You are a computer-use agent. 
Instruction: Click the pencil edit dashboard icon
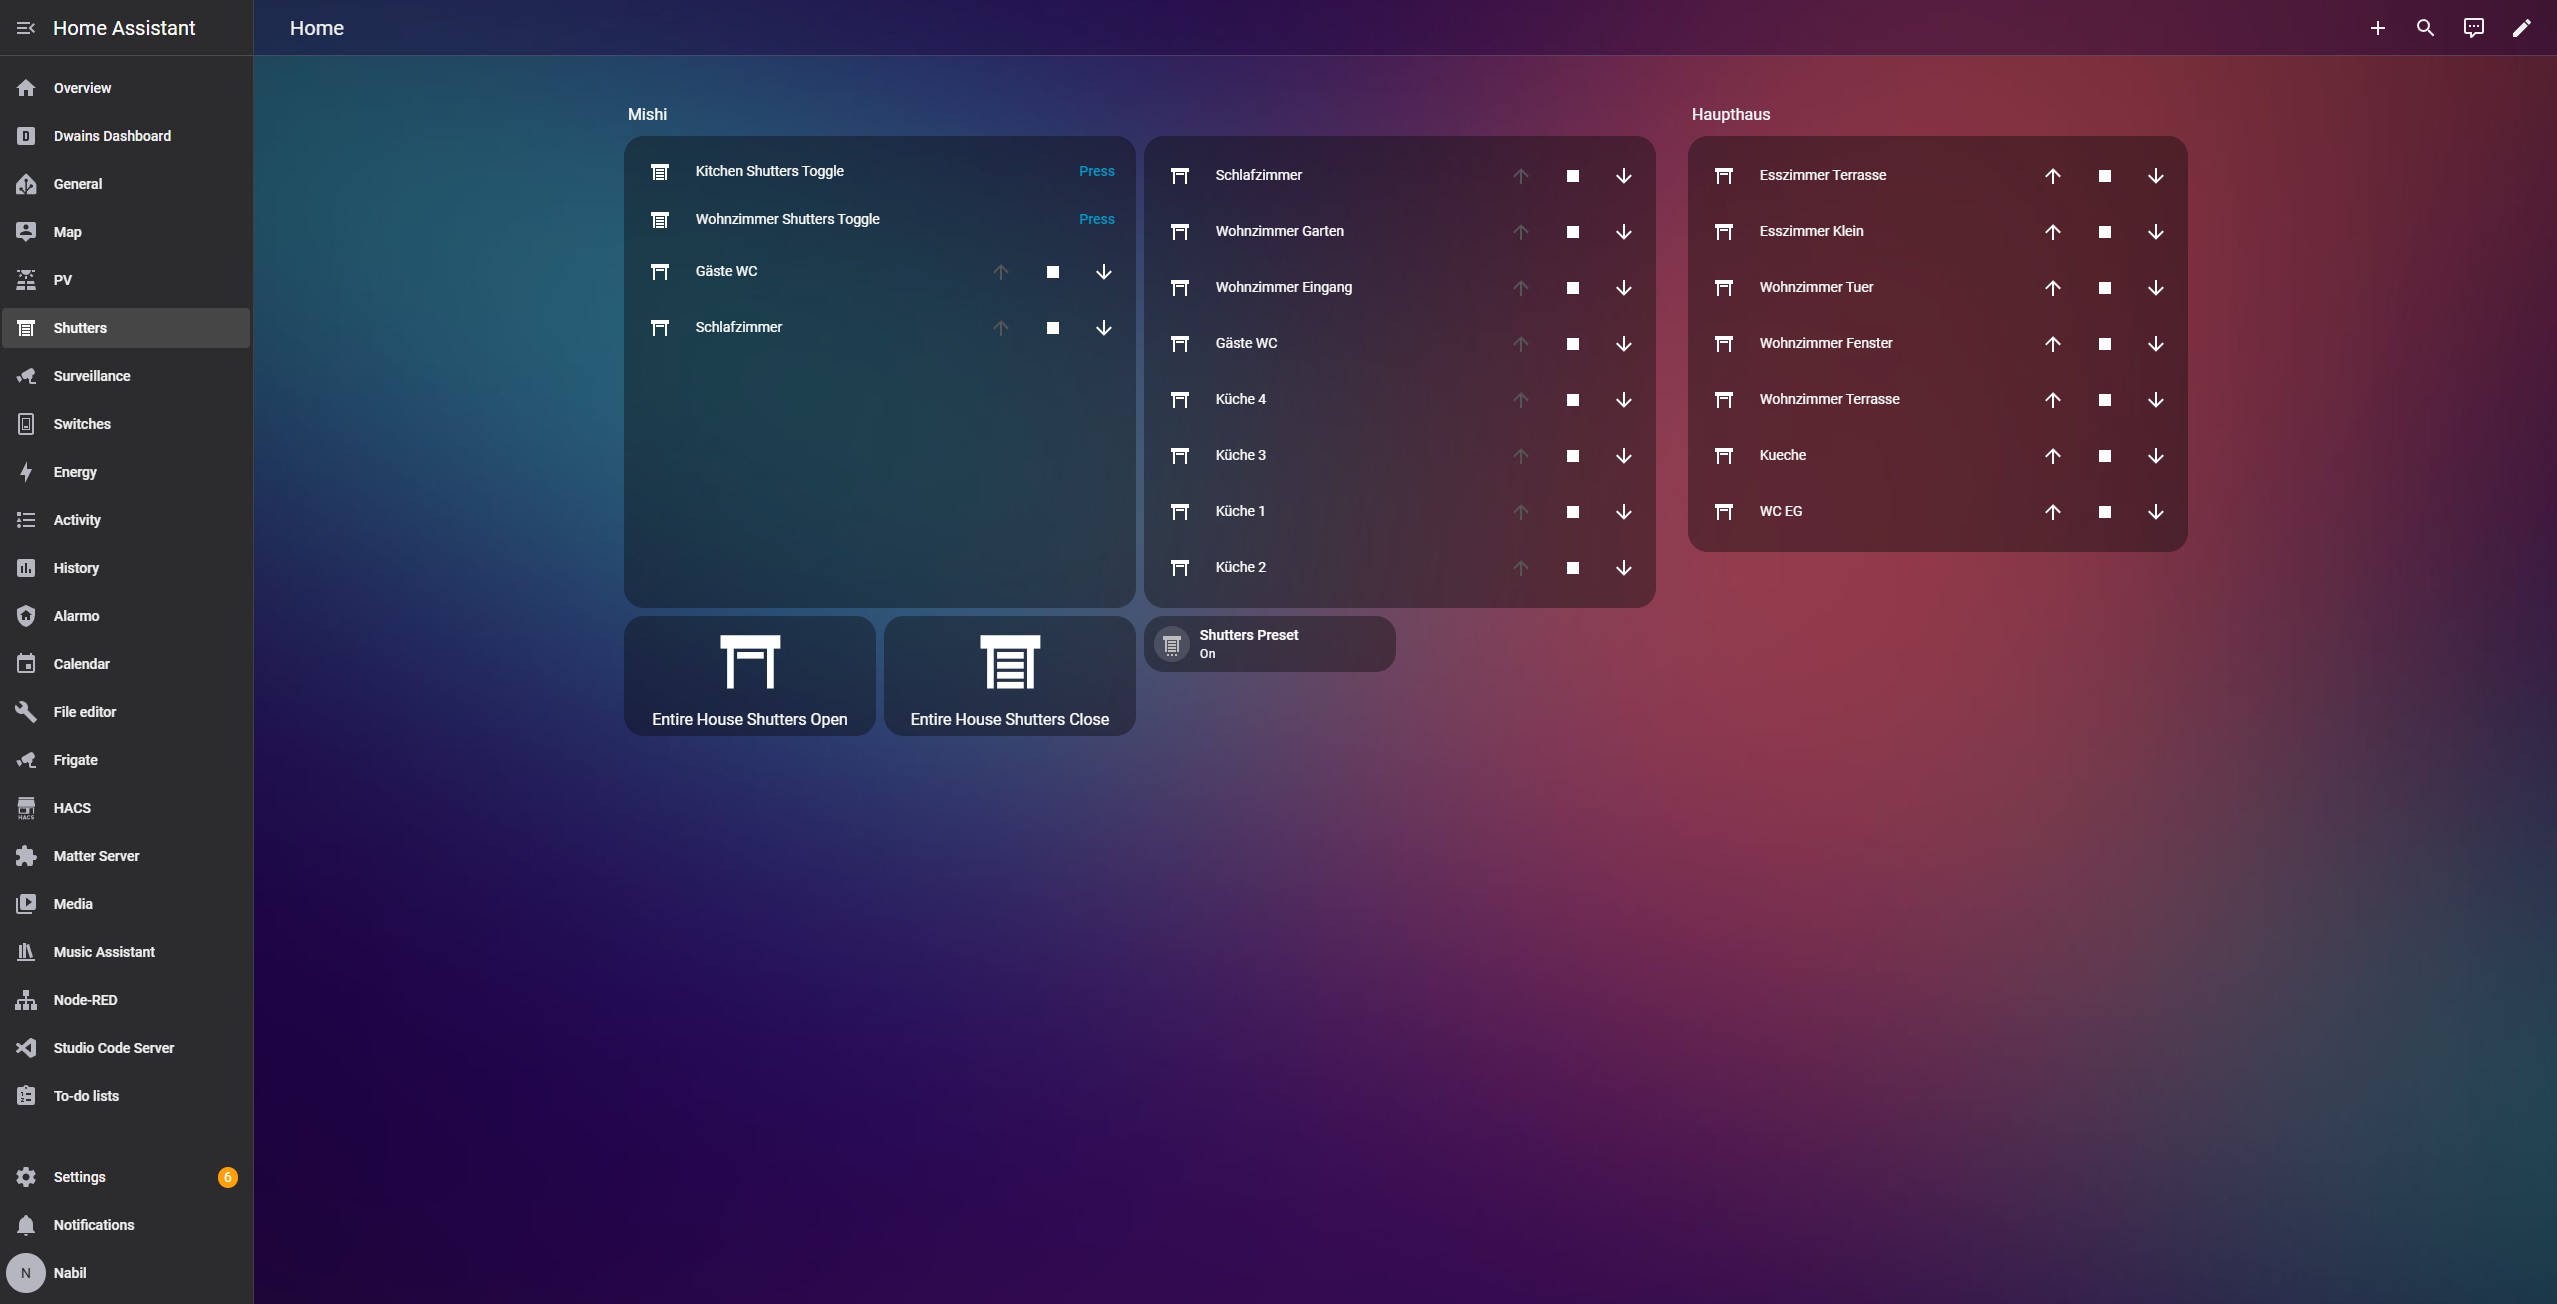click(2521, 28)
